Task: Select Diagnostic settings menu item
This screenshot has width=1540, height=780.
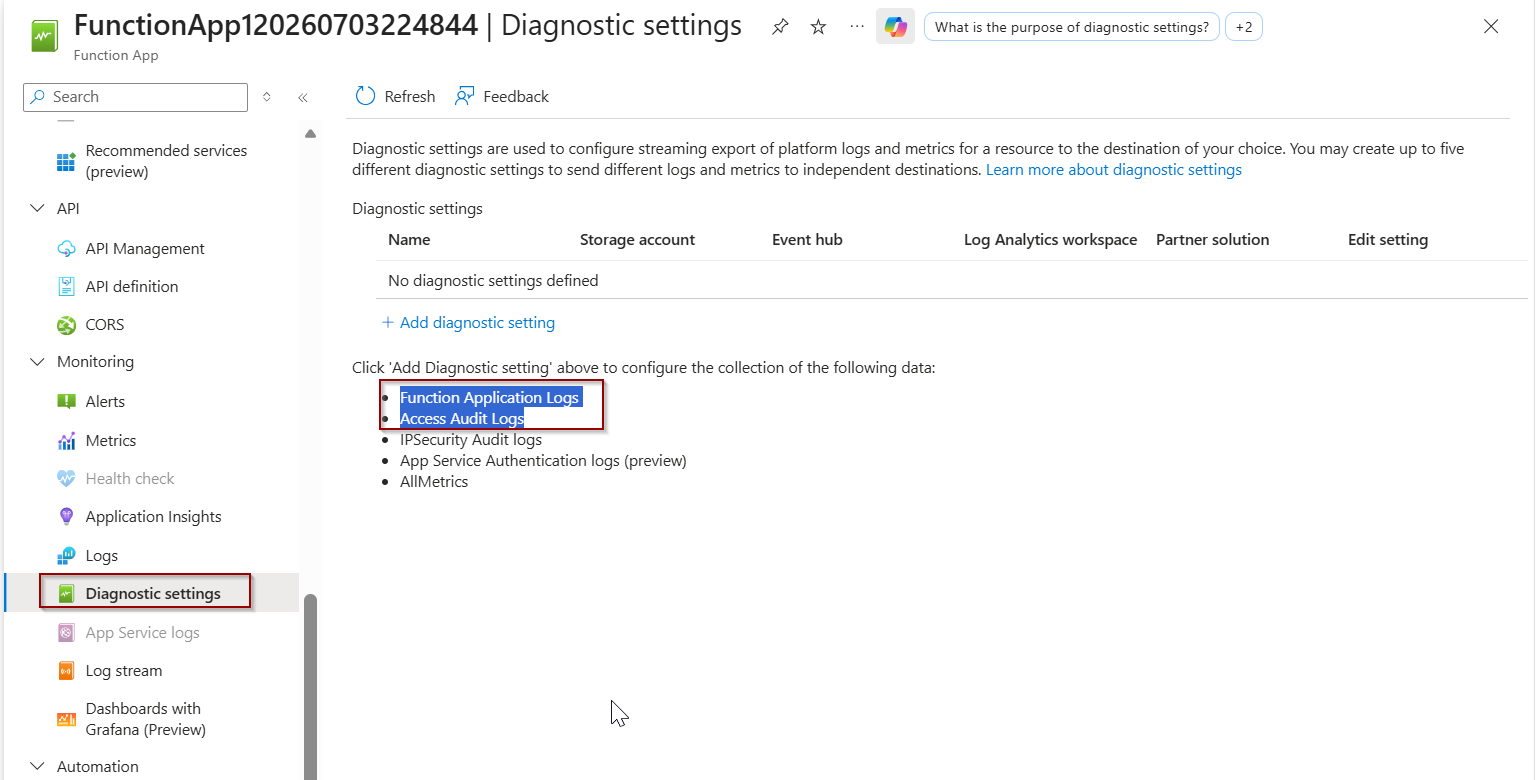Action: [153, 594]
